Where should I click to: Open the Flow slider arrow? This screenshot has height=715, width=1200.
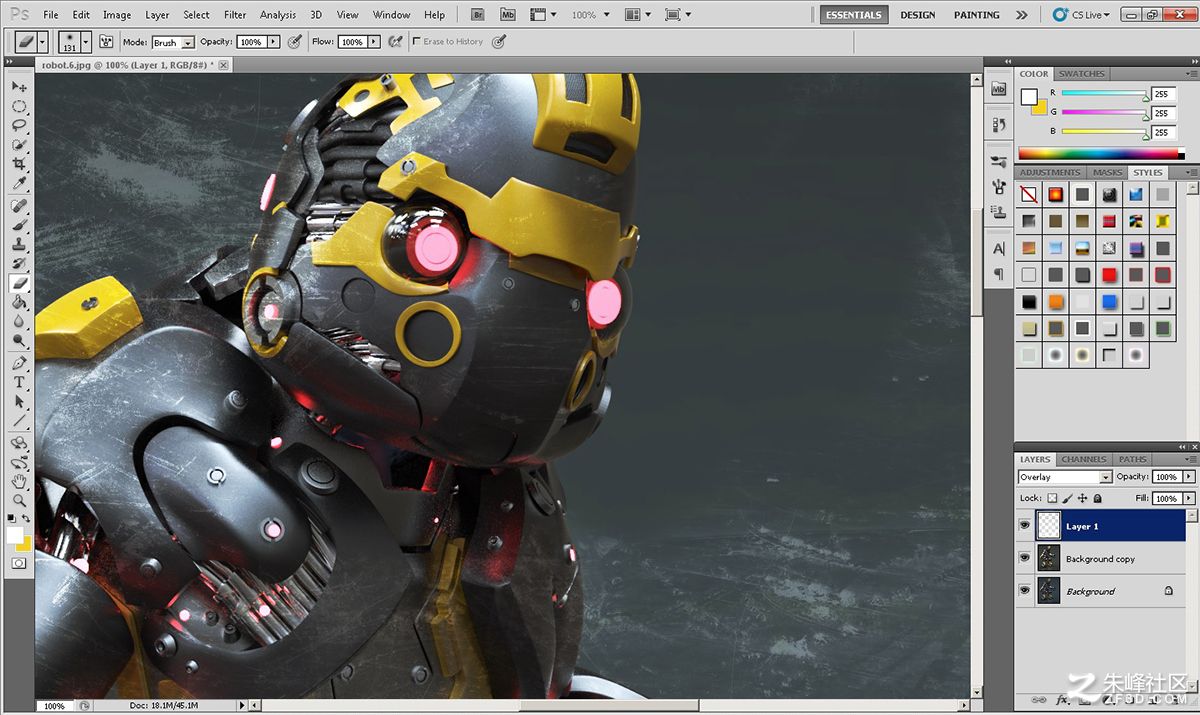(374, 42)
